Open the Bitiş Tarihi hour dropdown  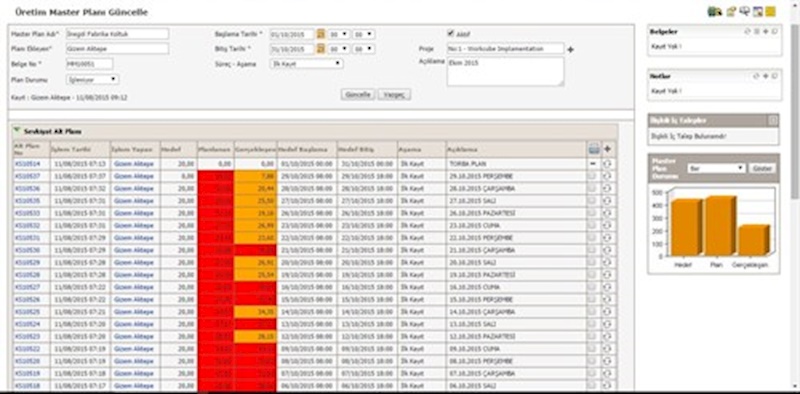[x=338, y=49]
